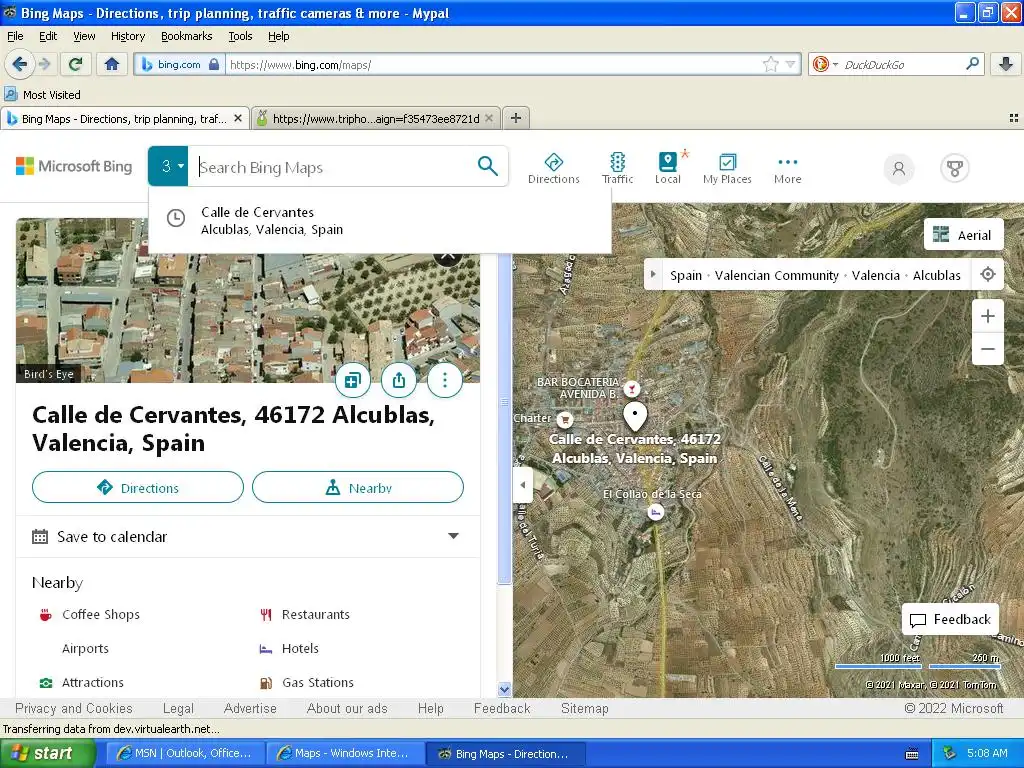Click the browser Back arrow

pos(20,64)
